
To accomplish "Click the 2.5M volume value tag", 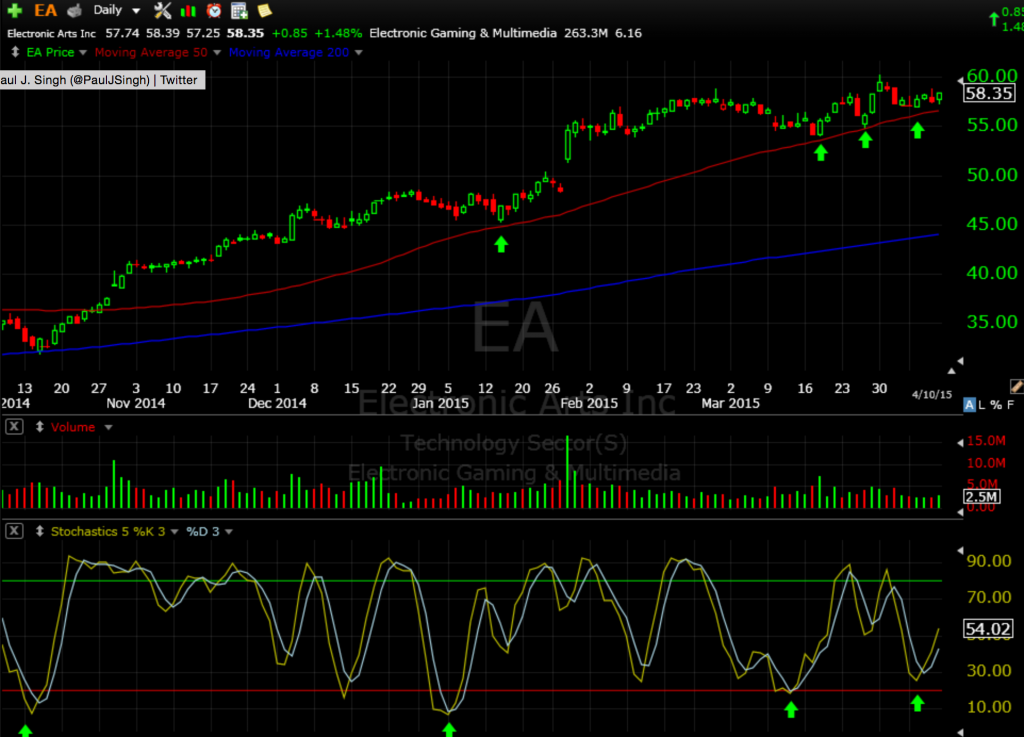I will 982,497.
